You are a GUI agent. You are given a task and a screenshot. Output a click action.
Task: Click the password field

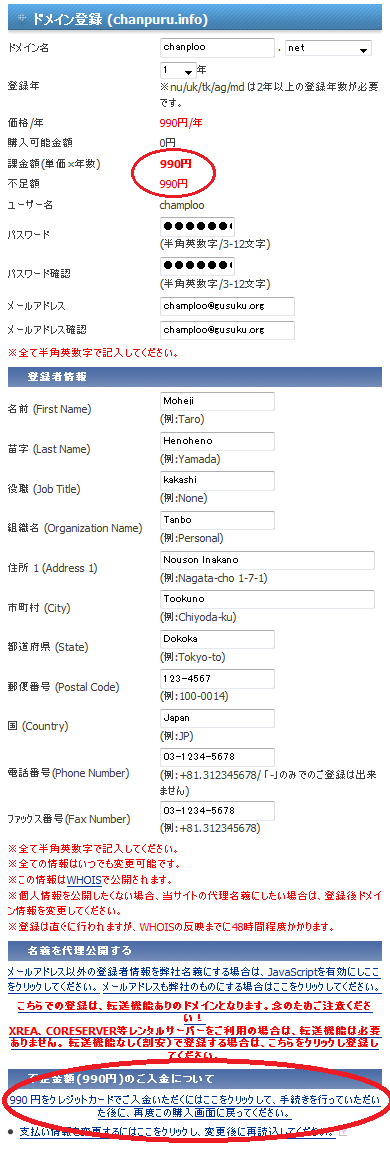[198, 225]
